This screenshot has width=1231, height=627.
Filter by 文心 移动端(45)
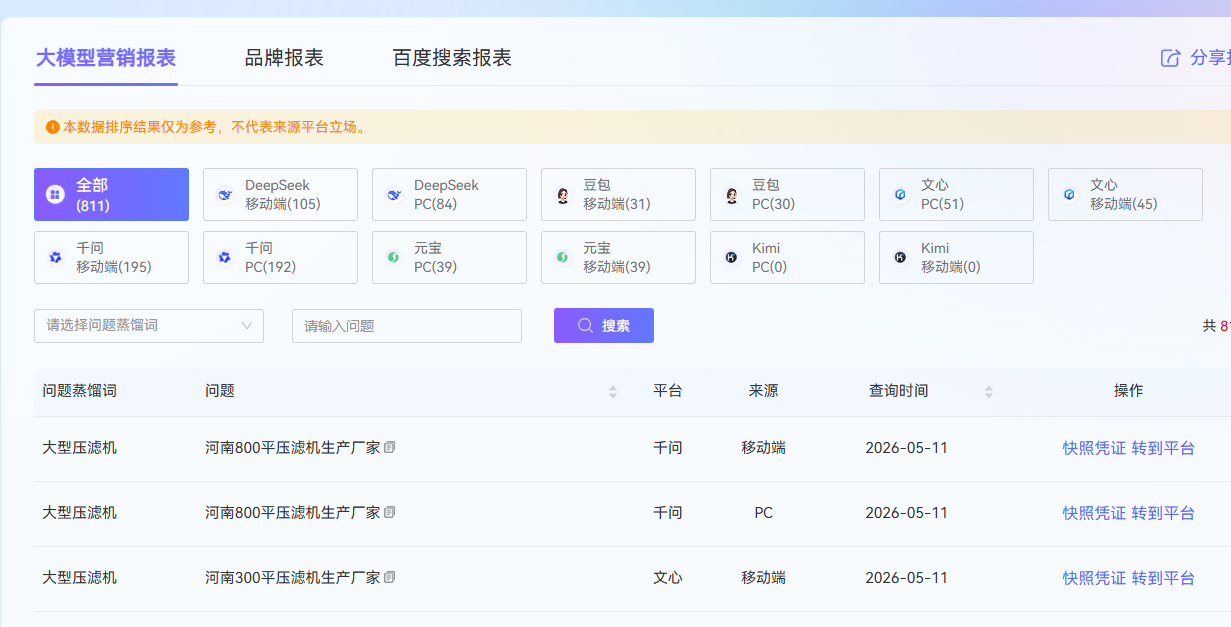(1125, 194)
